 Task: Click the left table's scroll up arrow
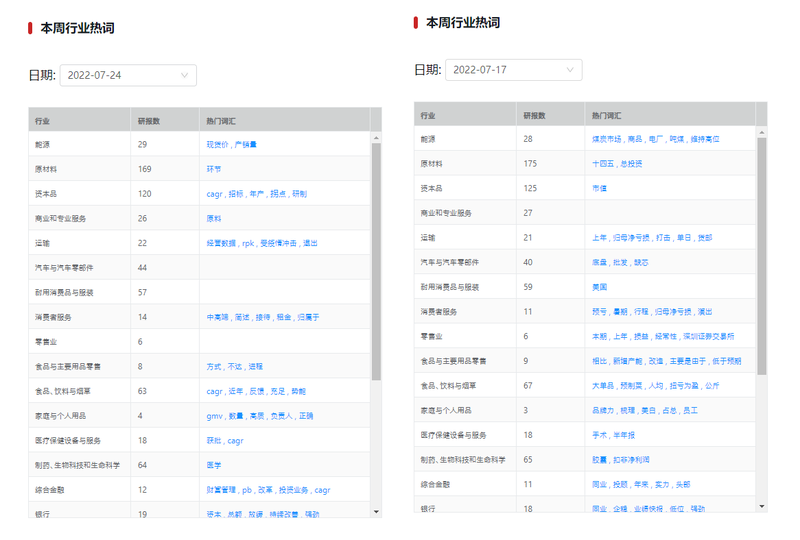coord(376,137)
